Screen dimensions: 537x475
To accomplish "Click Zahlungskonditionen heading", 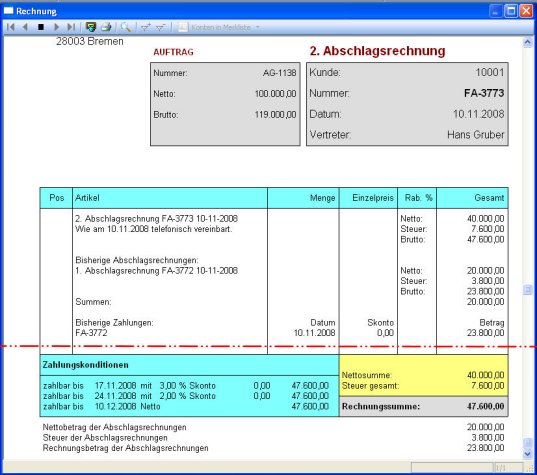I will (86, 365).
